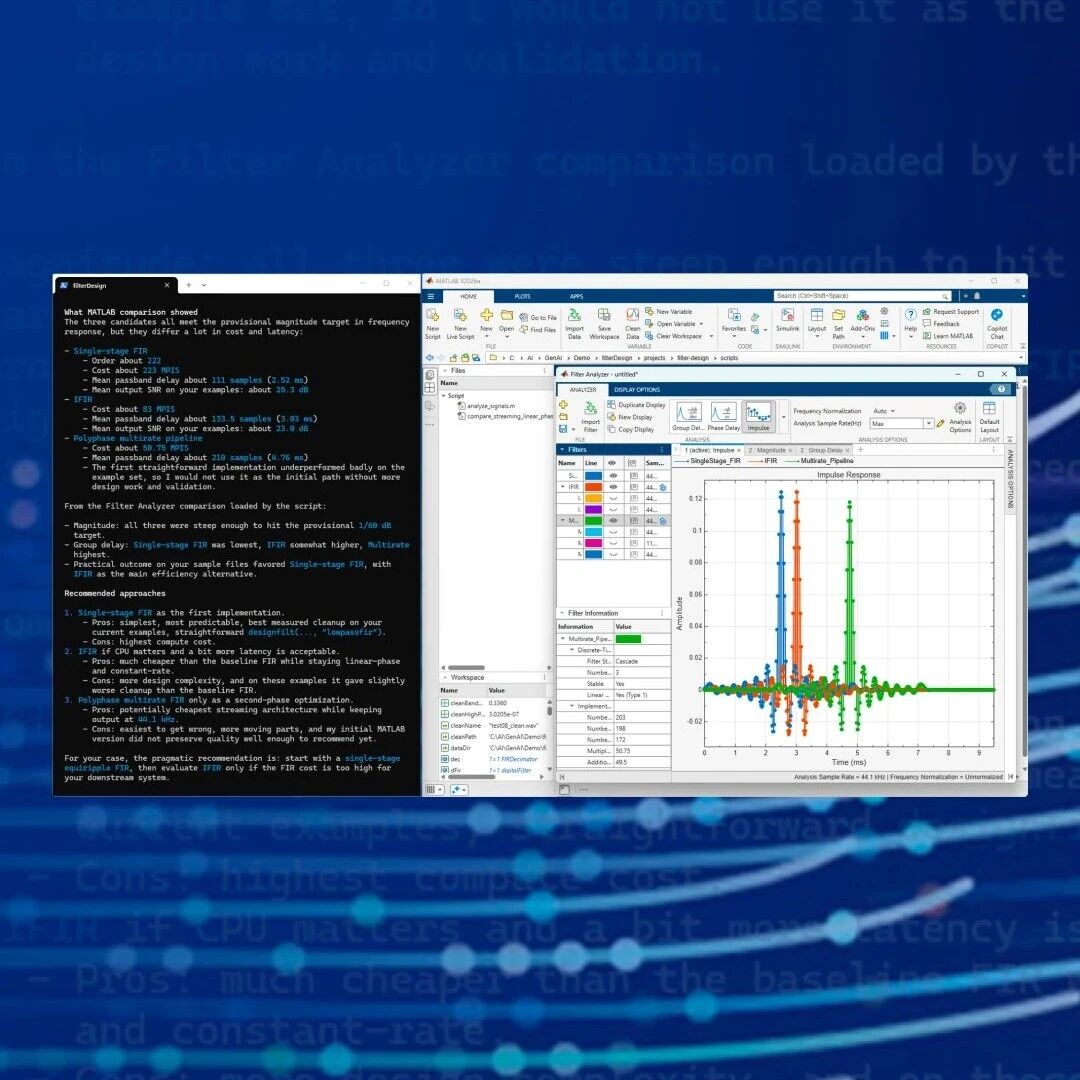This screenshot has height=1080, width=1080.
Task: Show the hidden cyan multirate sub-stage
Action: coord(612,532)
